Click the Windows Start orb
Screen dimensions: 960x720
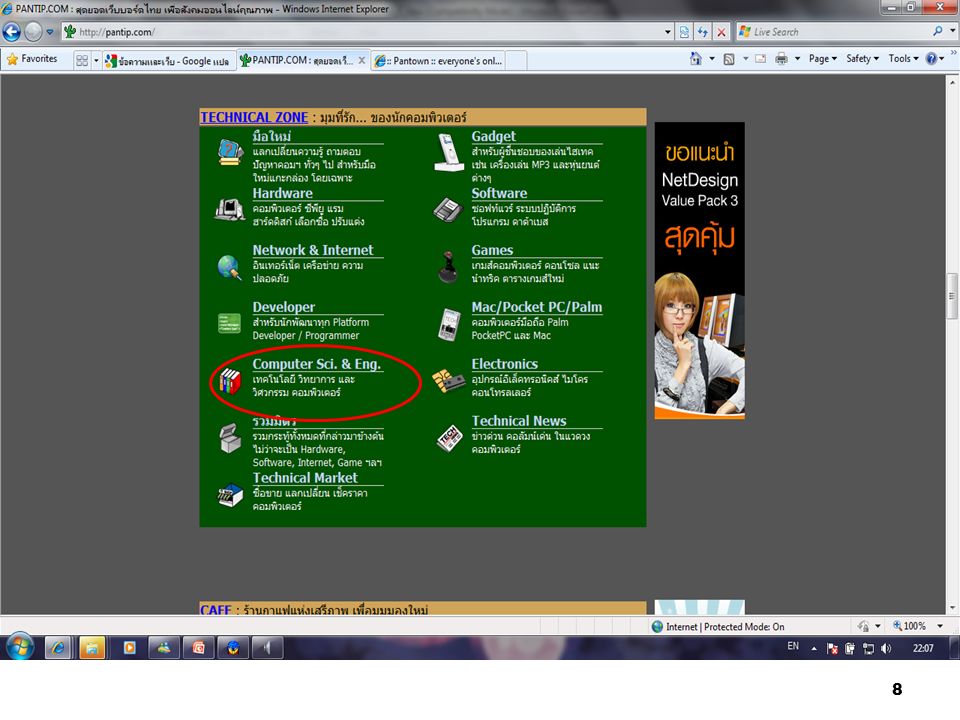20,647
